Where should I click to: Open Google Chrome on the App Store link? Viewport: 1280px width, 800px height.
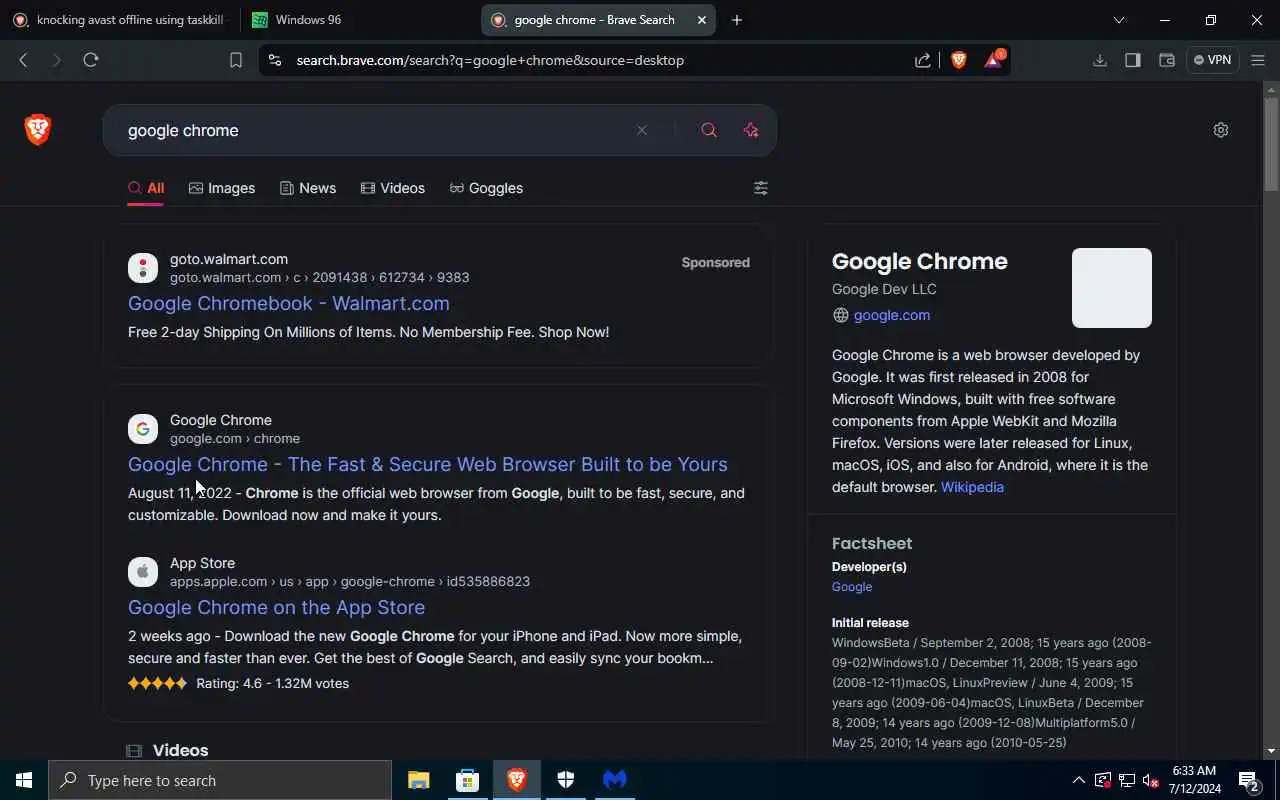pos(277,607)
